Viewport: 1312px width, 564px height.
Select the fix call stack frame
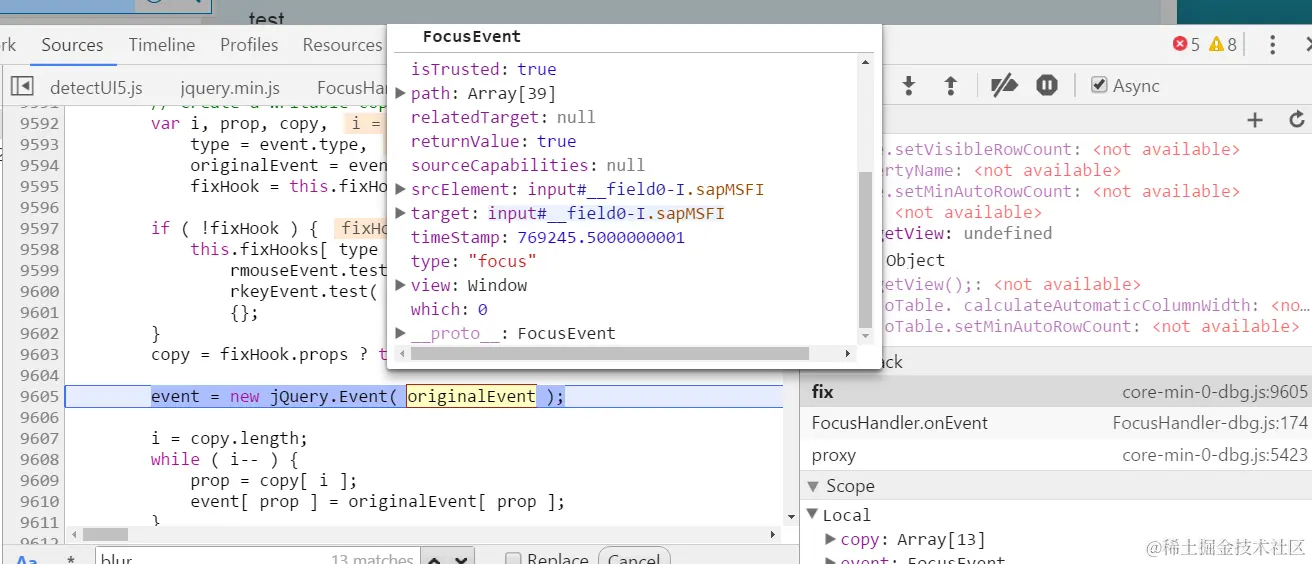[1056, 392]
